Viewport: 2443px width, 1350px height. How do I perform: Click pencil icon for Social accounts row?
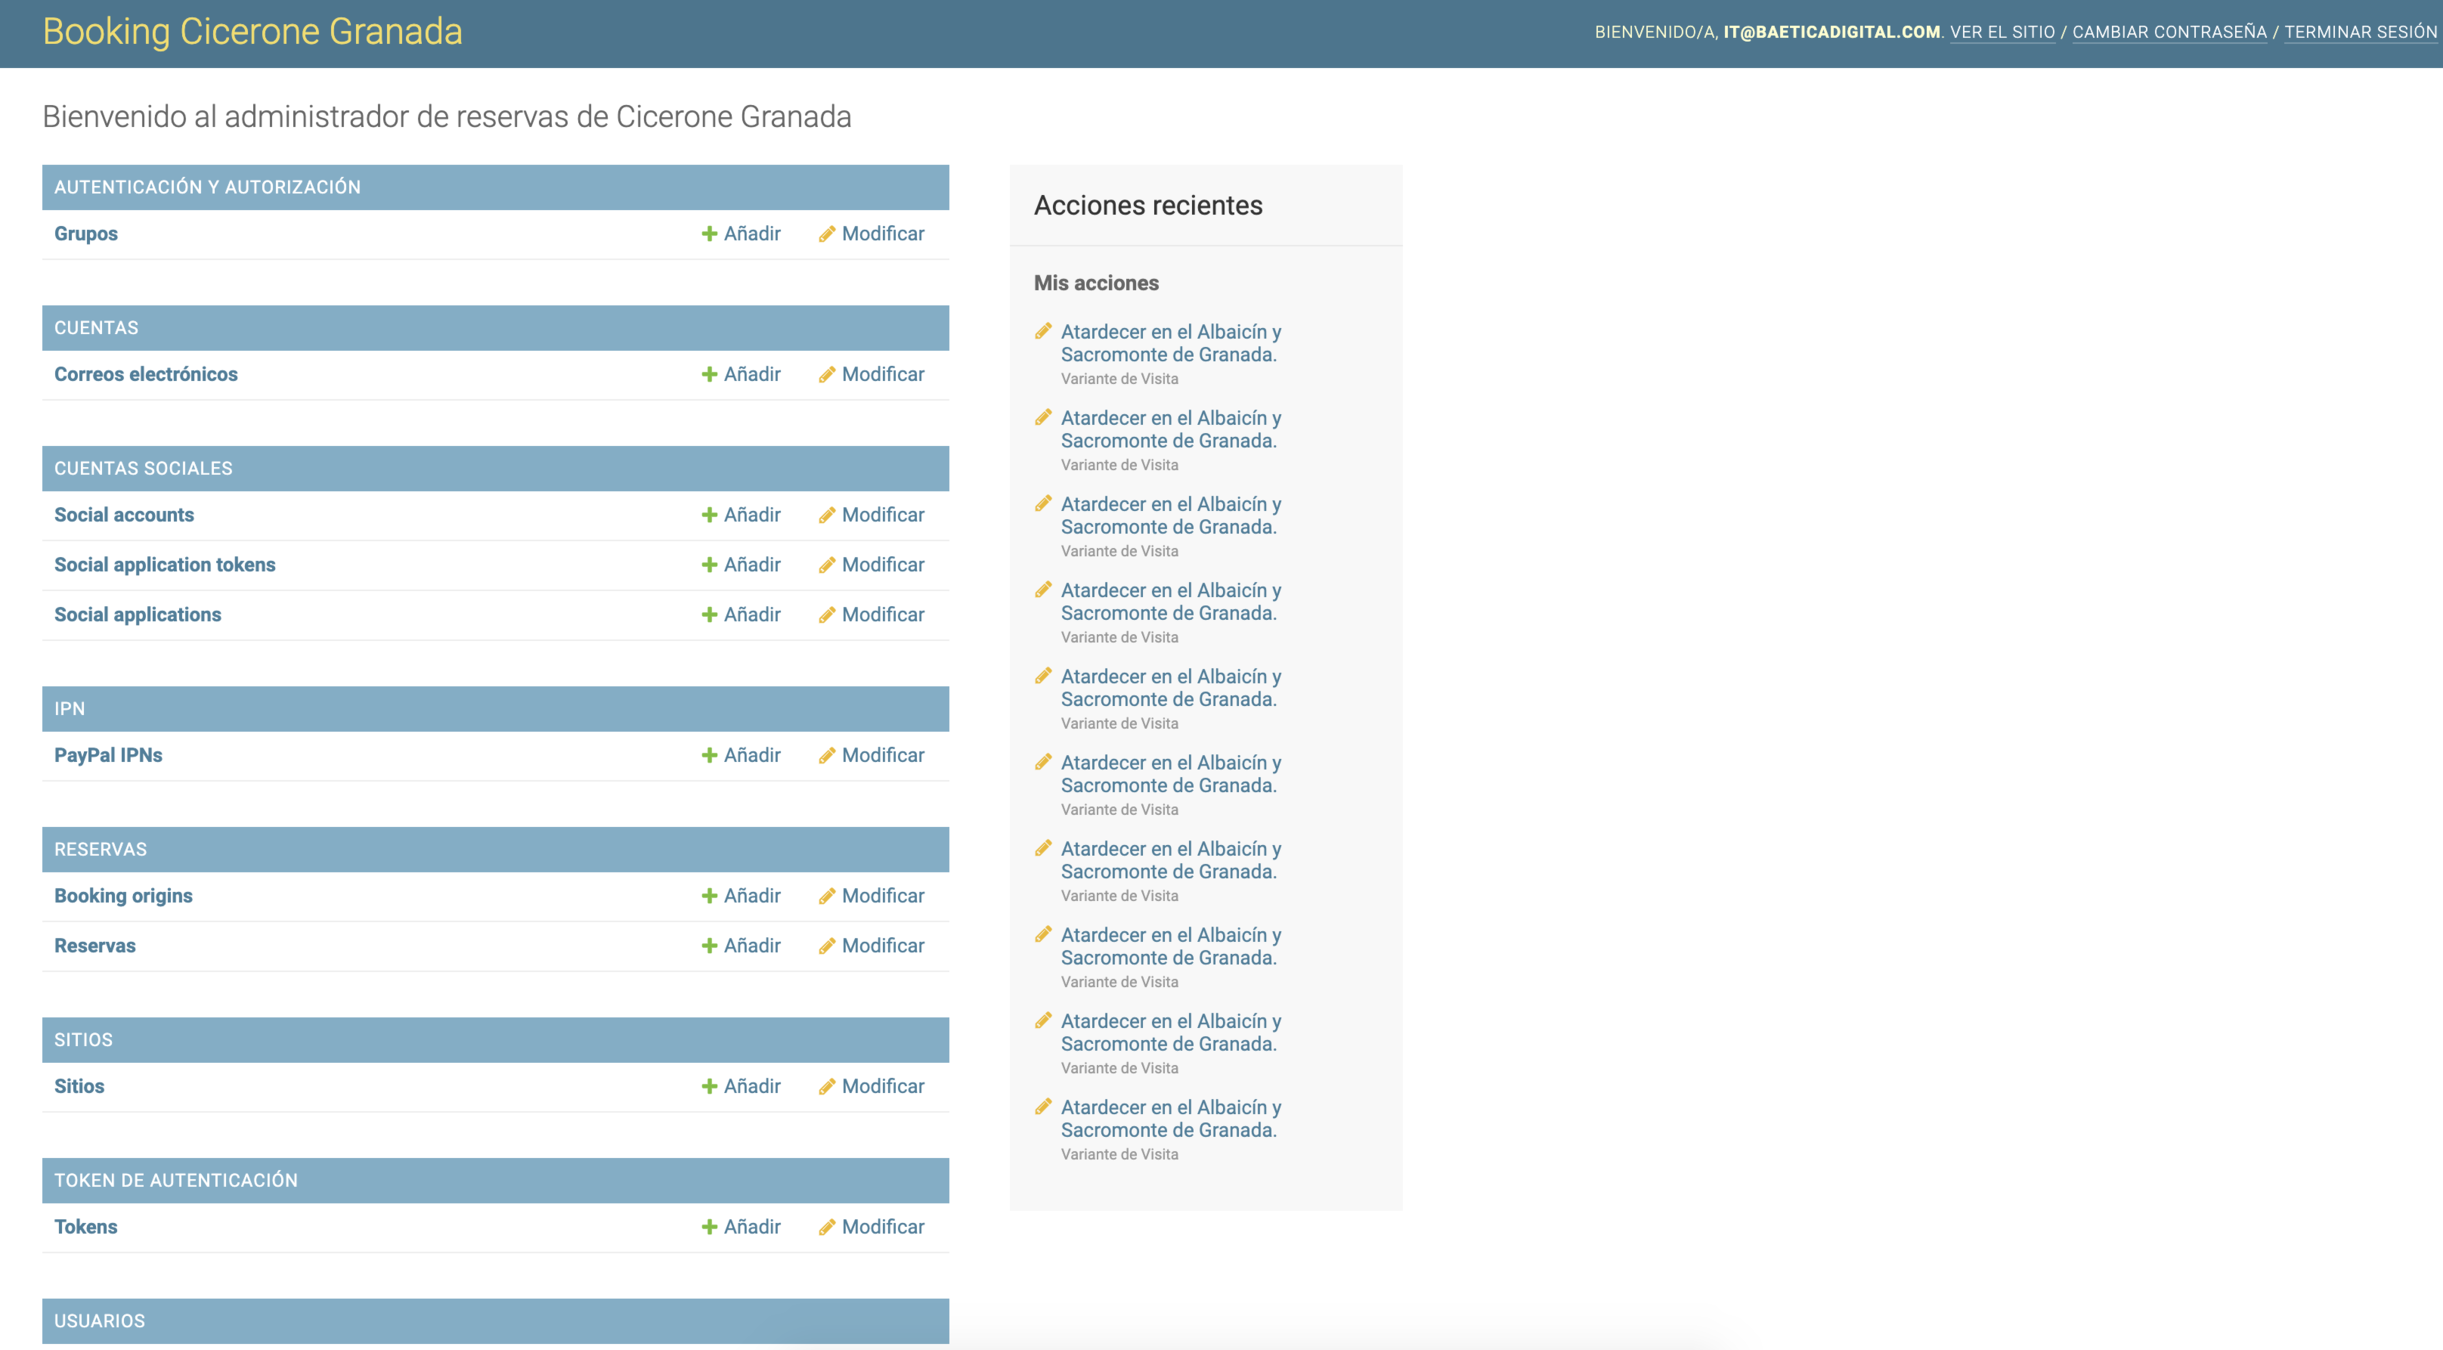826,515
